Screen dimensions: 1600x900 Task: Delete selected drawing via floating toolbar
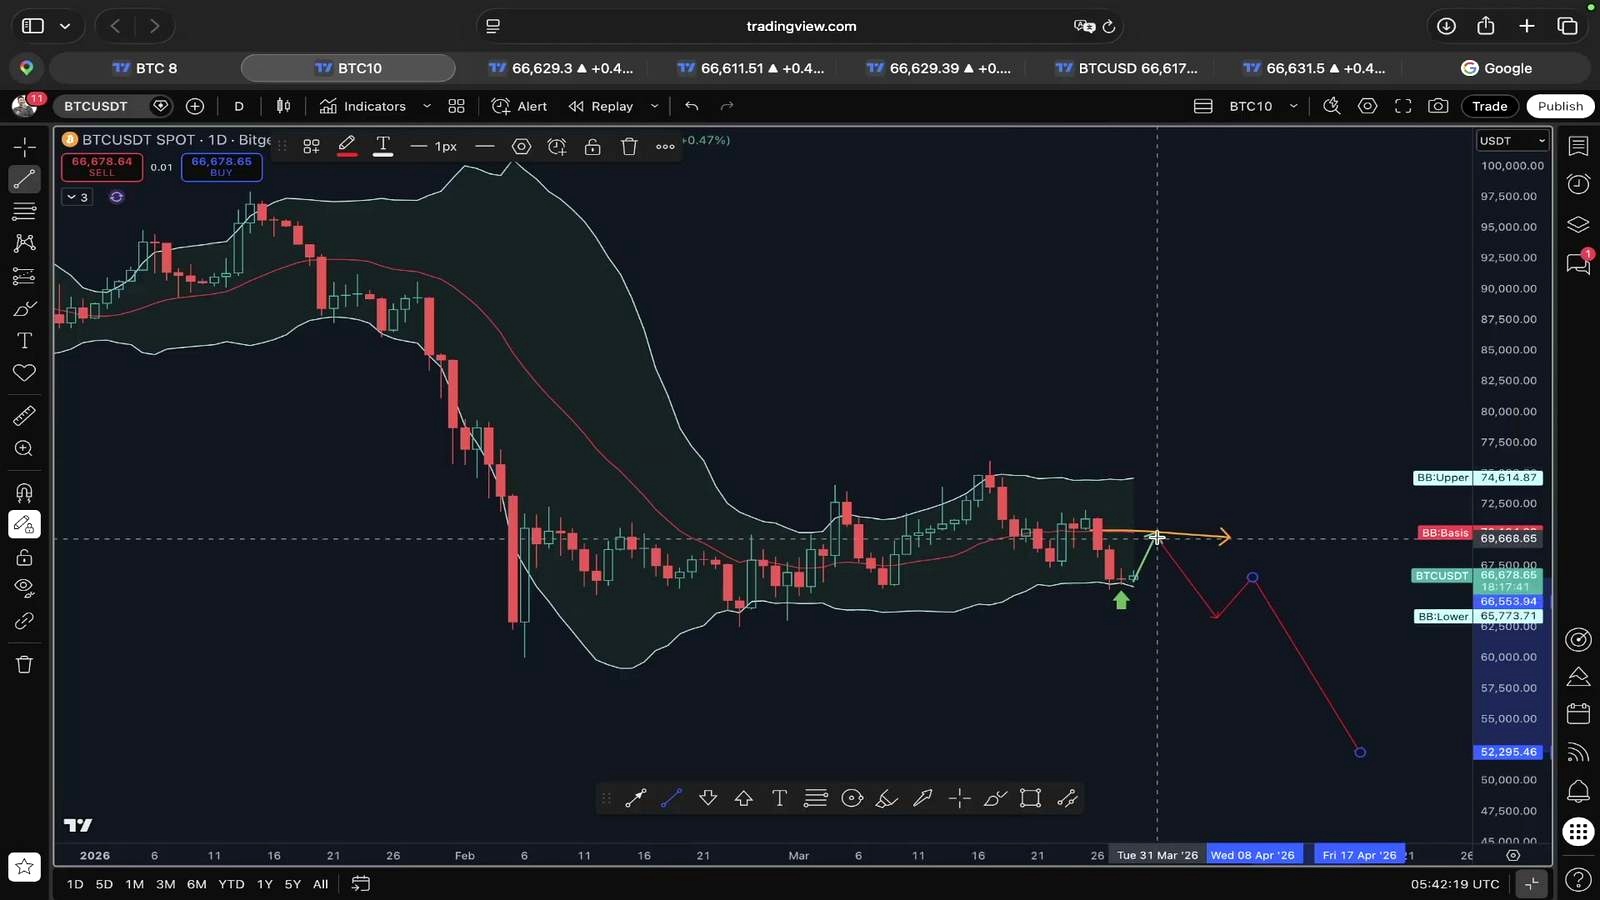[629, 147]
